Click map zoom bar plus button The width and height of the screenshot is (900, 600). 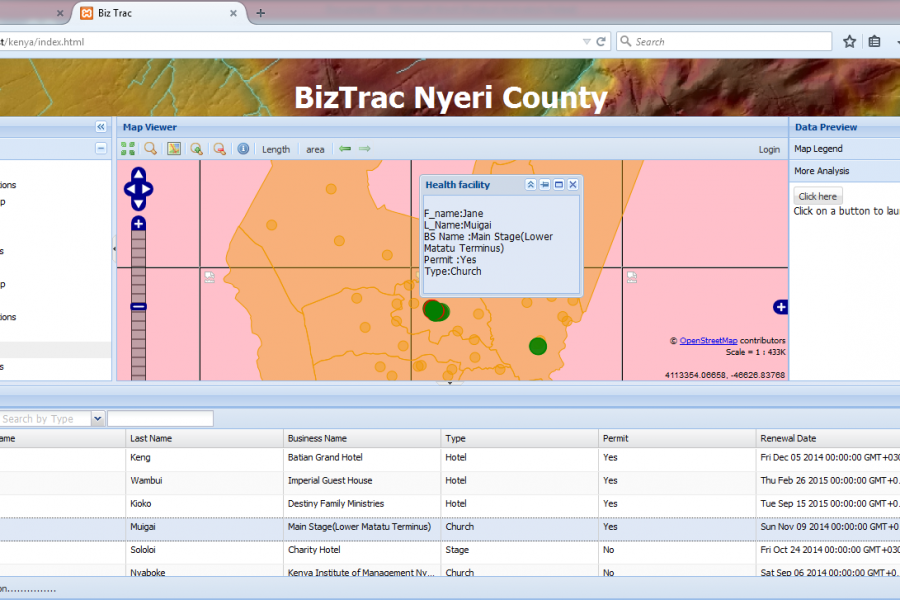click(x=138, y=223)
